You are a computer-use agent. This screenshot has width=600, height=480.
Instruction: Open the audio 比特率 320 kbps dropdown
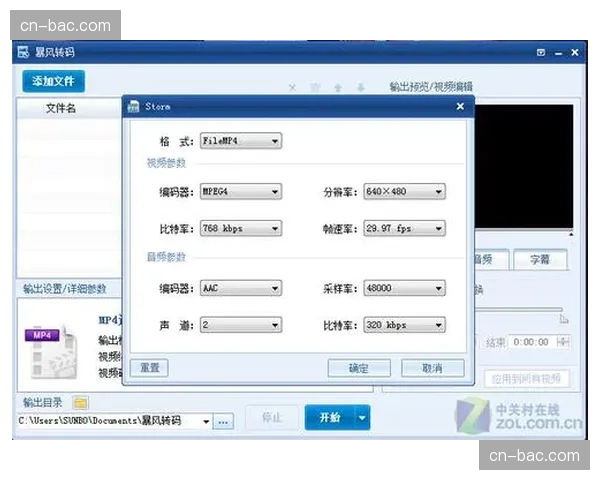coord(404,325)
